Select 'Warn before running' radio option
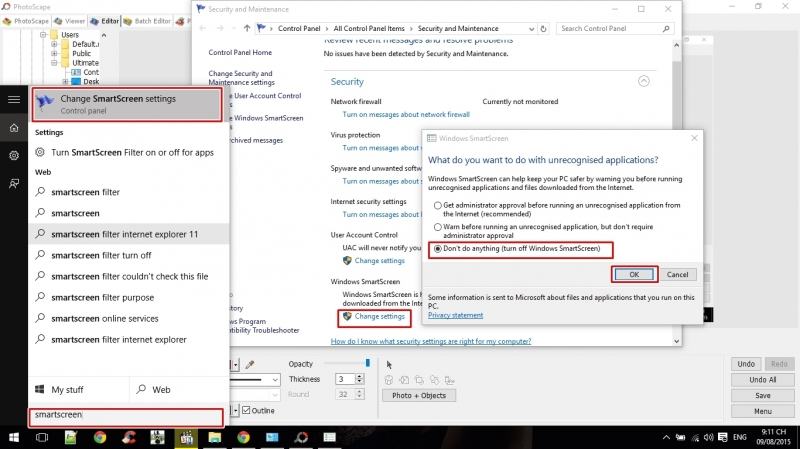The image size is (800, 449). coord(437,228)
